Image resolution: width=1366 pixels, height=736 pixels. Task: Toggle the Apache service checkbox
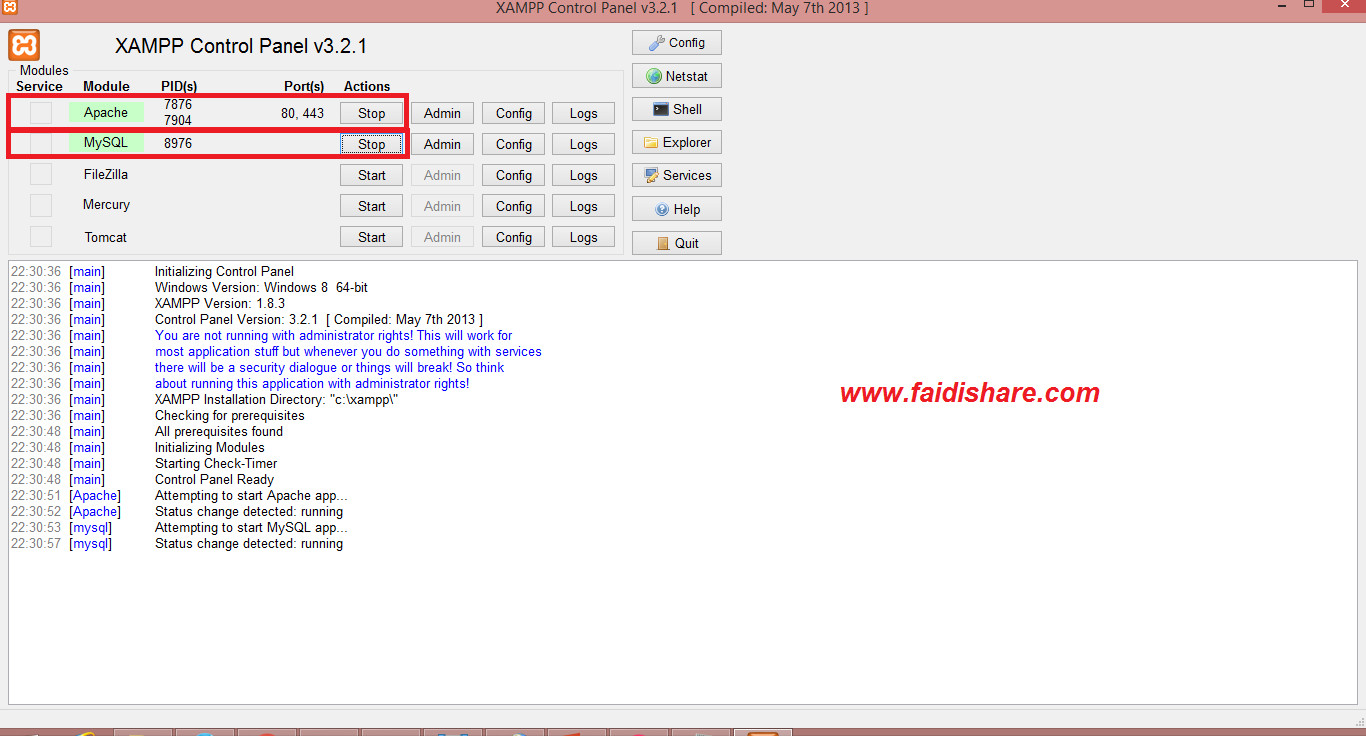pos(41,113)
